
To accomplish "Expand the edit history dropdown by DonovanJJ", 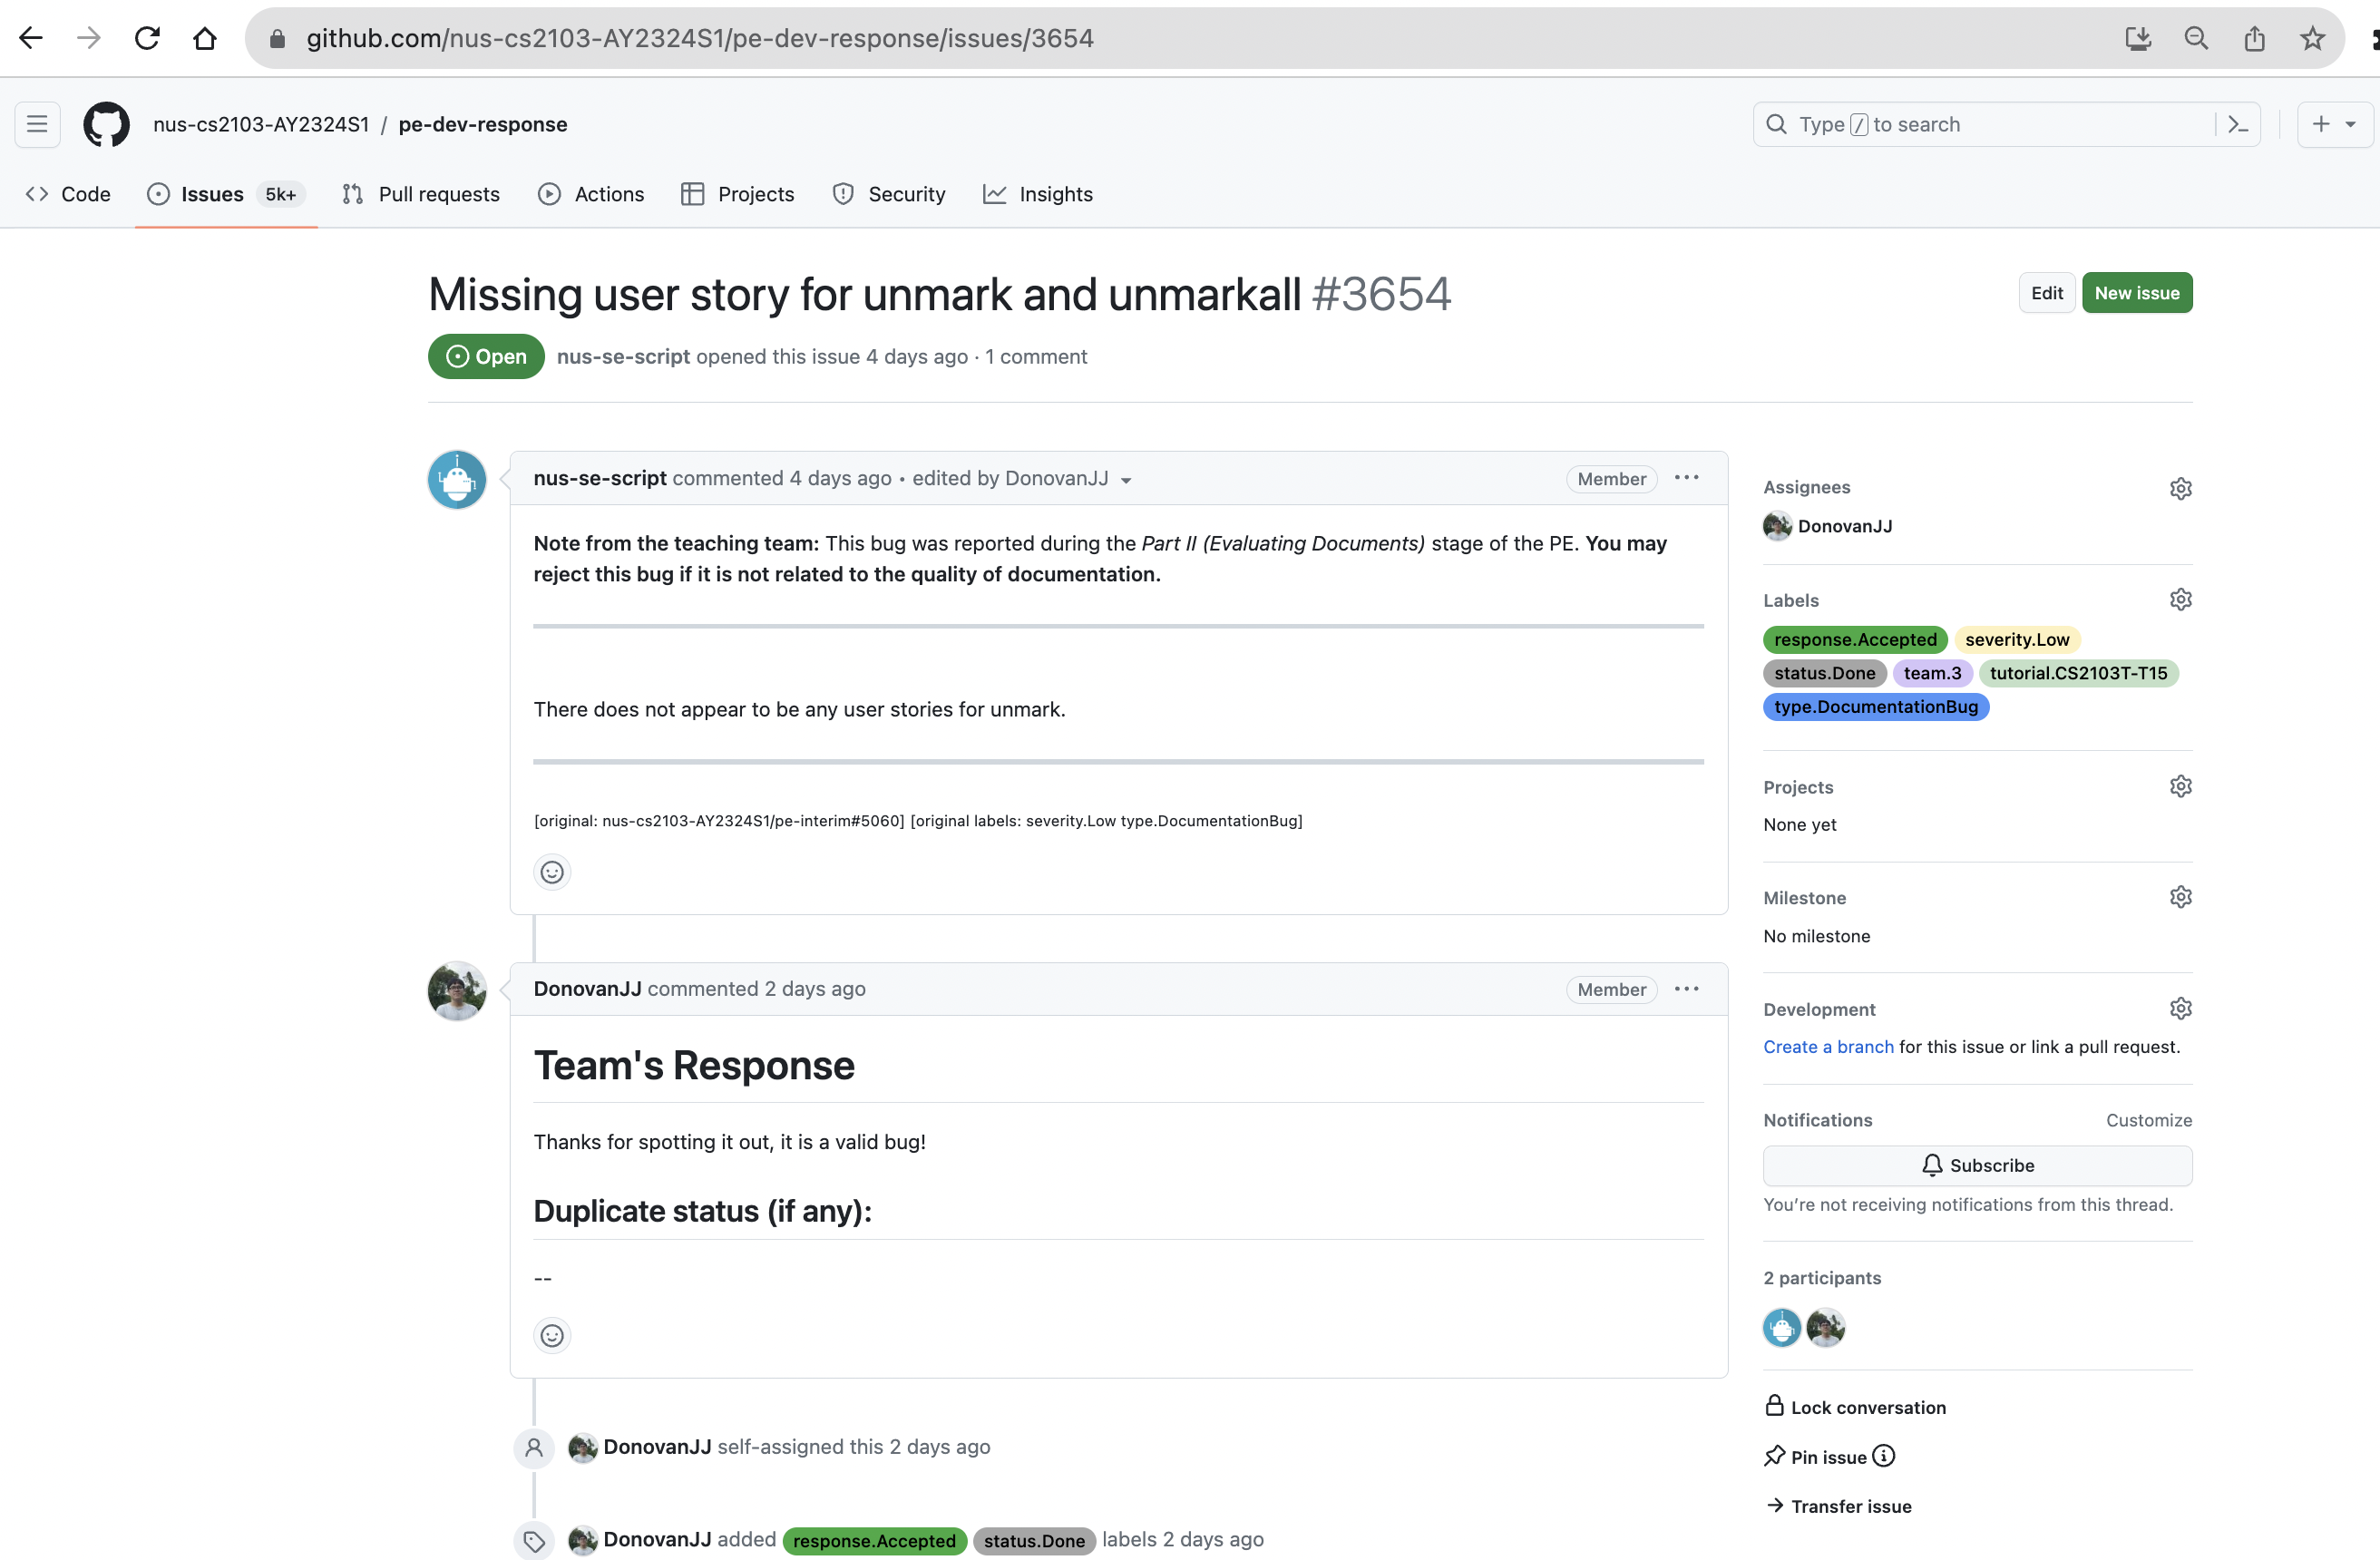I will 1126,480.
